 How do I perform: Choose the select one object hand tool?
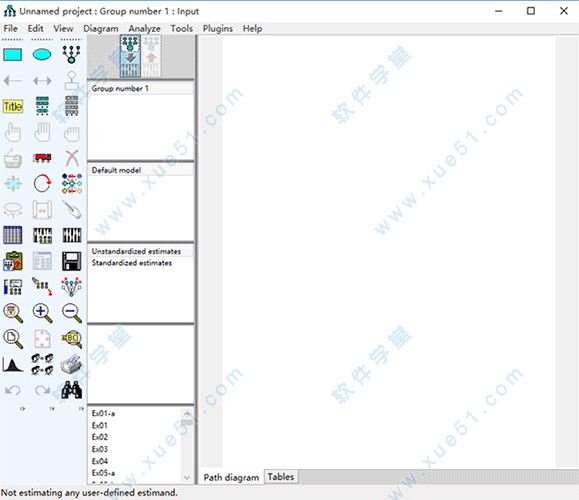point(13,132)
